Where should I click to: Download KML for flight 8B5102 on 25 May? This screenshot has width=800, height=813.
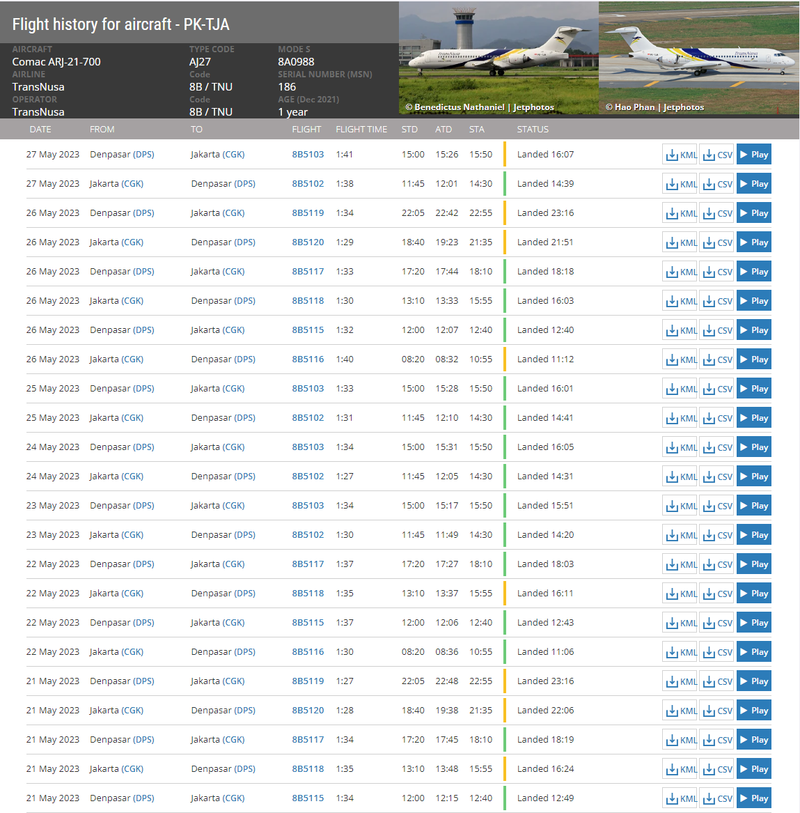point(680,418)
